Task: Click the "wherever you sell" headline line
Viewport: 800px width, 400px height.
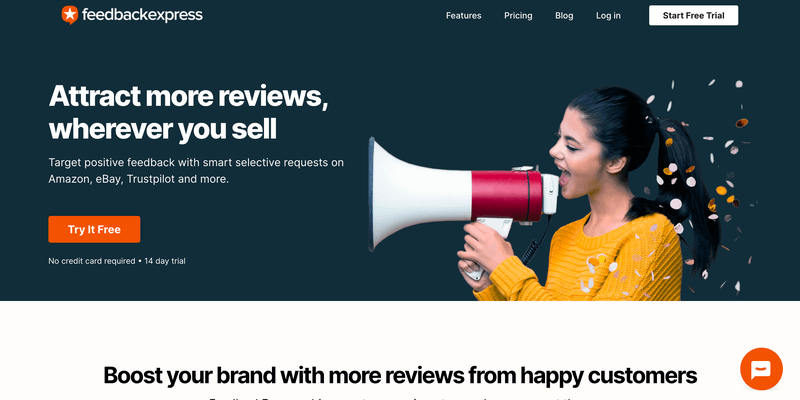Action: click(x=162, y=129)
